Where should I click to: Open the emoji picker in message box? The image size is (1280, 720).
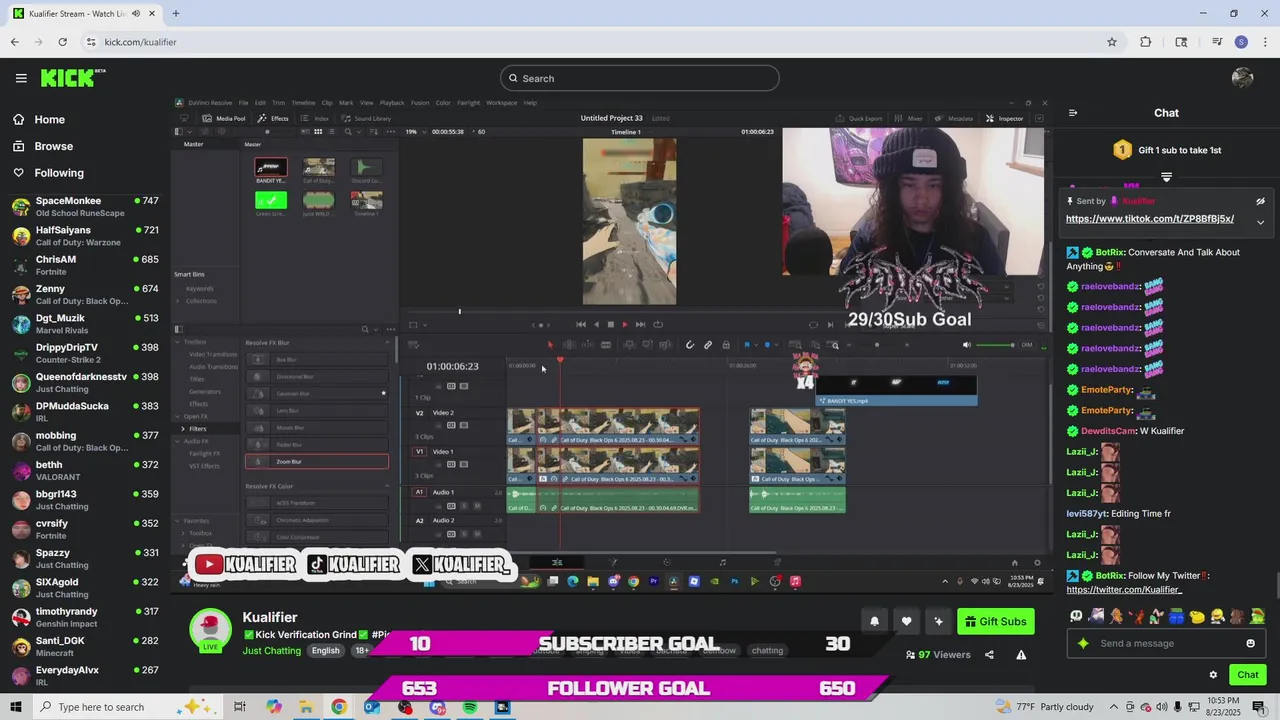point(1250,643)
